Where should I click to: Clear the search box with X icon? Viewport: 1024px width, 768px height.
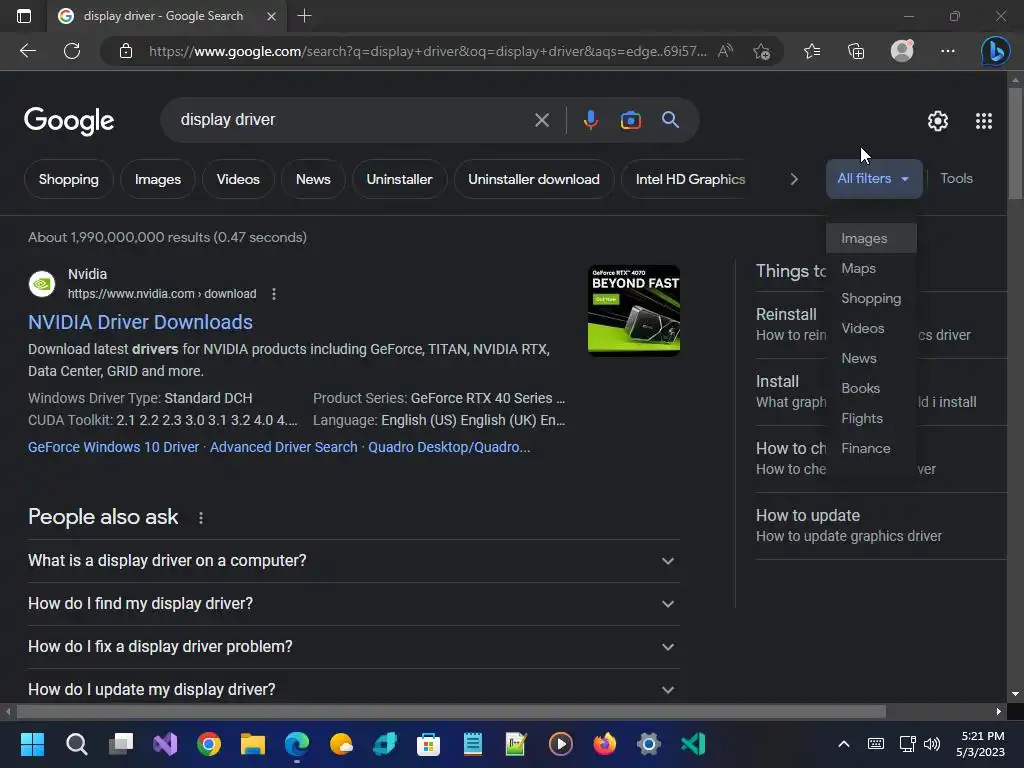point(541,120)
